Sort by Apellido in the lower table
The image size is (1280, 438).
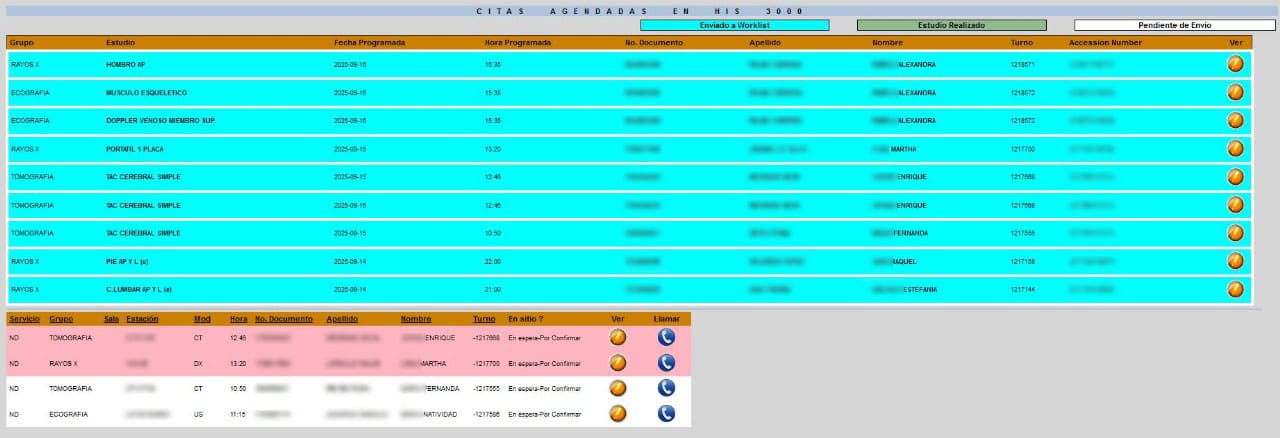click(x=342, y=319)
